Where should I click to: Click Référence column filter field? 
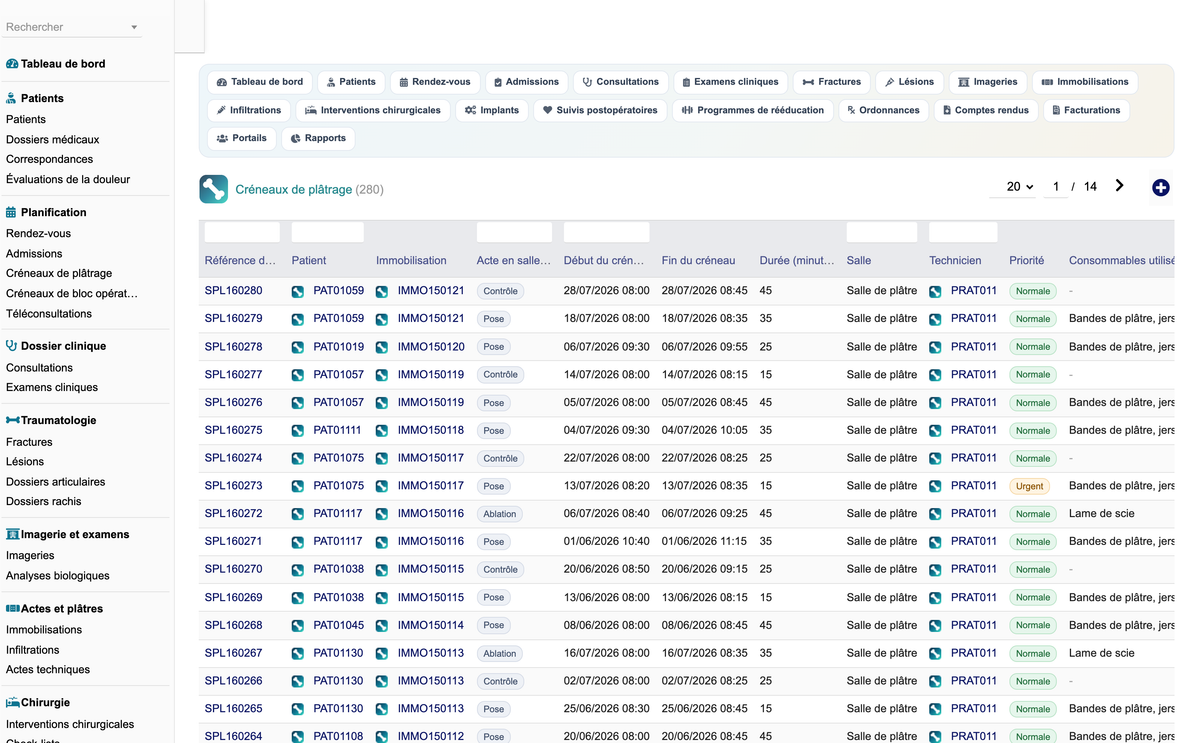242,232
